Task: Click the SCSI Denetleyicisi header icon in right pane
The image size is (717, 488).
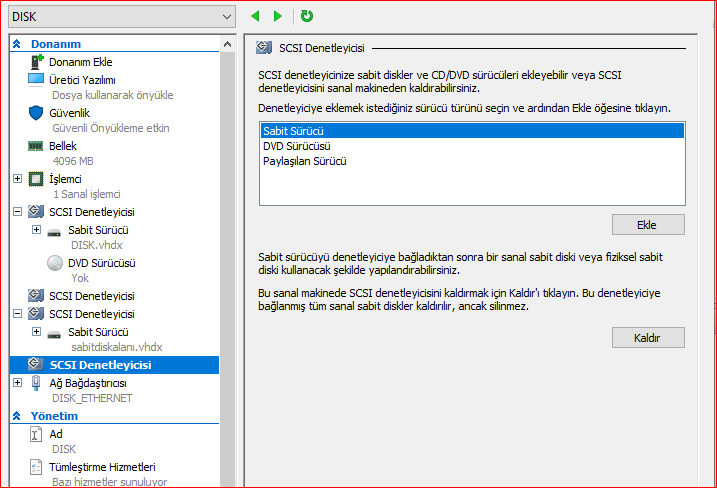Action: (x=264, y=48)
